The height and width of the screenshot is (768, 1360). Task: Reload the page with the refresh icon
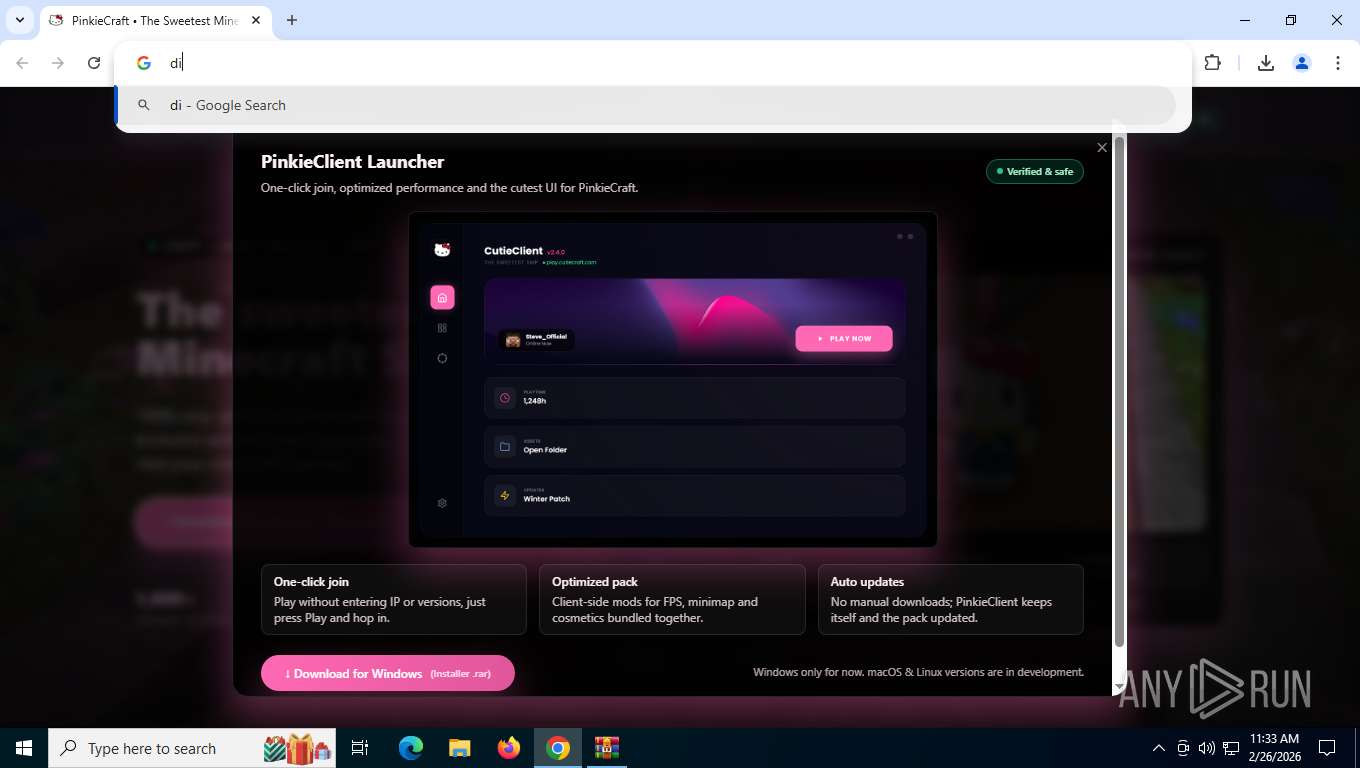pyautogui.click(x=94, y=63)
